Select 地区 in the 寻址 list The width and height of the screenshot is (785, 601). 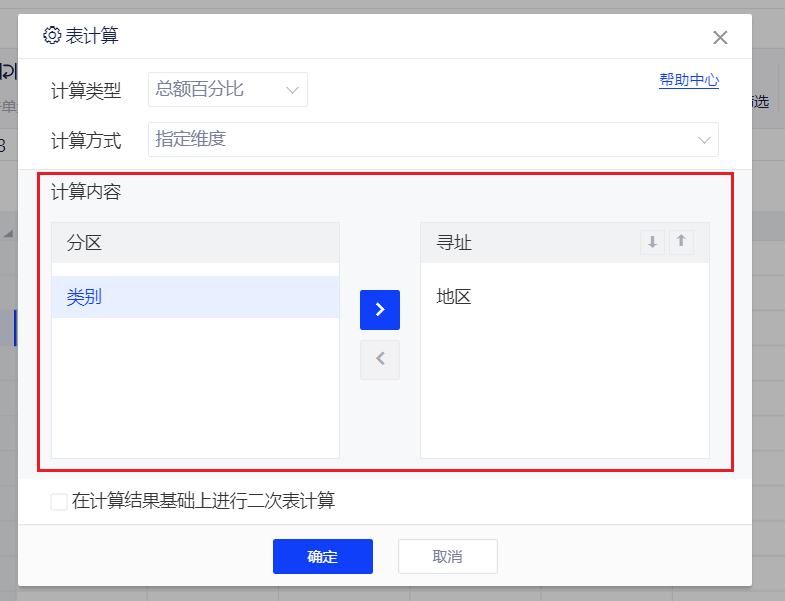(454, 297)
